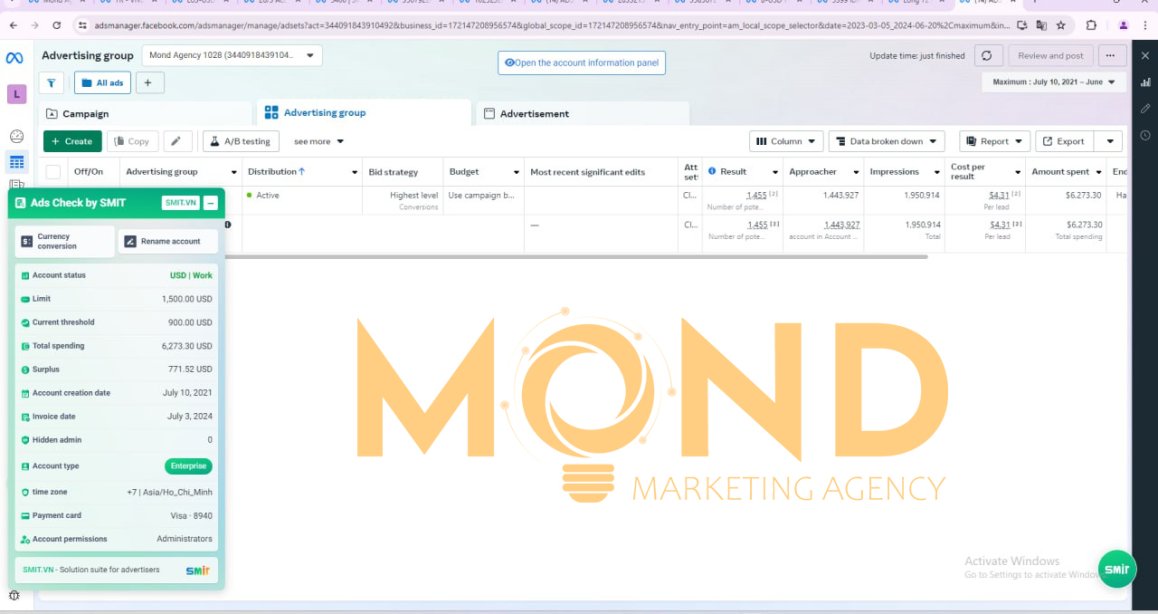This screenshot has width=1158, height=614.
Task: Select the campaigns table grid icon in sidebar
Action: click(x=16, y=162)
